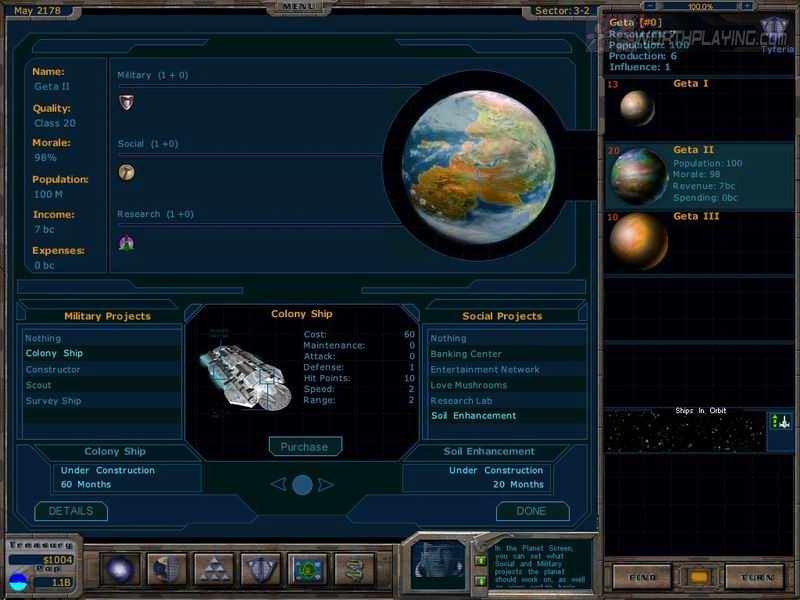This screenshot has width=800, height=600.
Task: Click the Military shield production icon
Action: click(126, 102)
